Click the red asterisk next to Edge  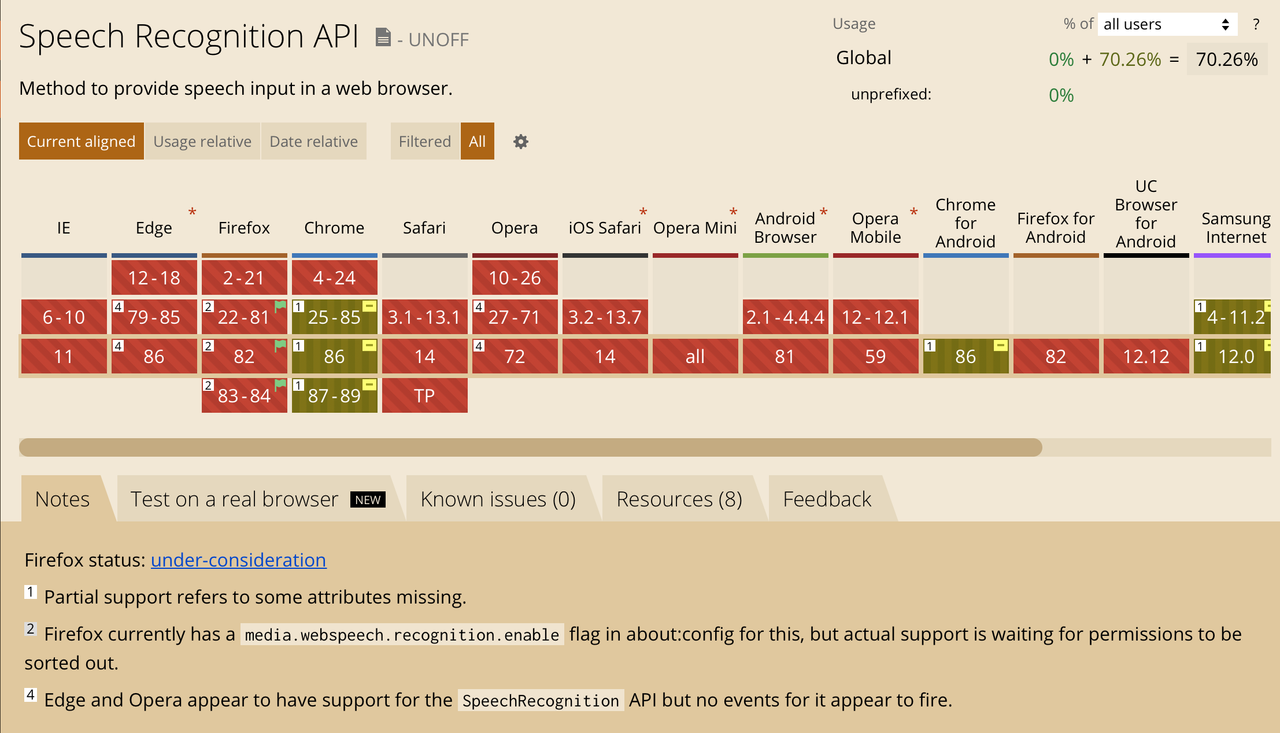pyautogui.click(x=192, y=212)
